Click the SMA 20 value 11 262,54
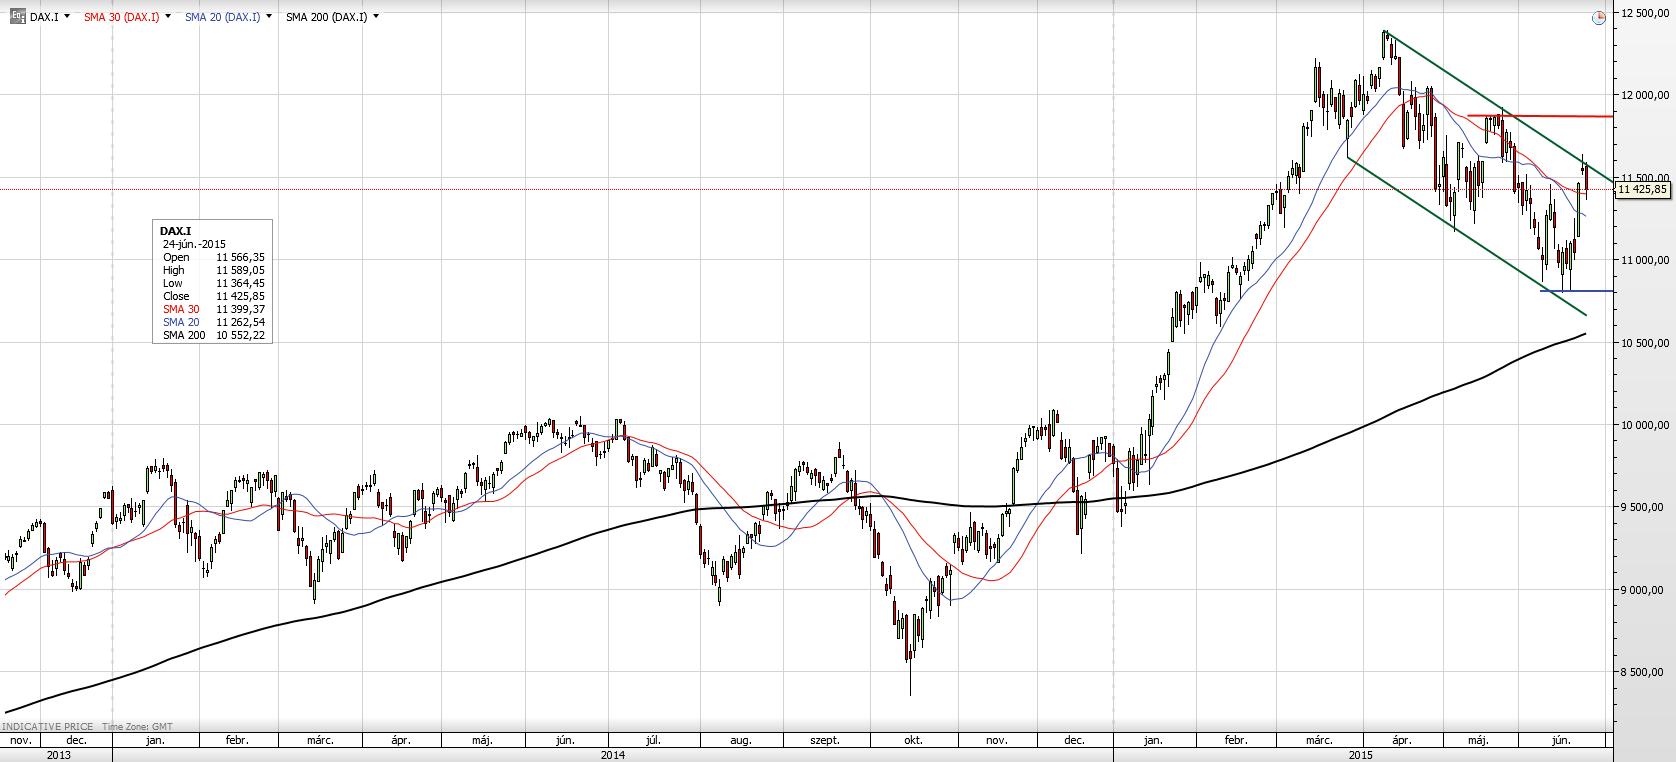The width and height of the screenshot is (1676, 762). point(240,322)
